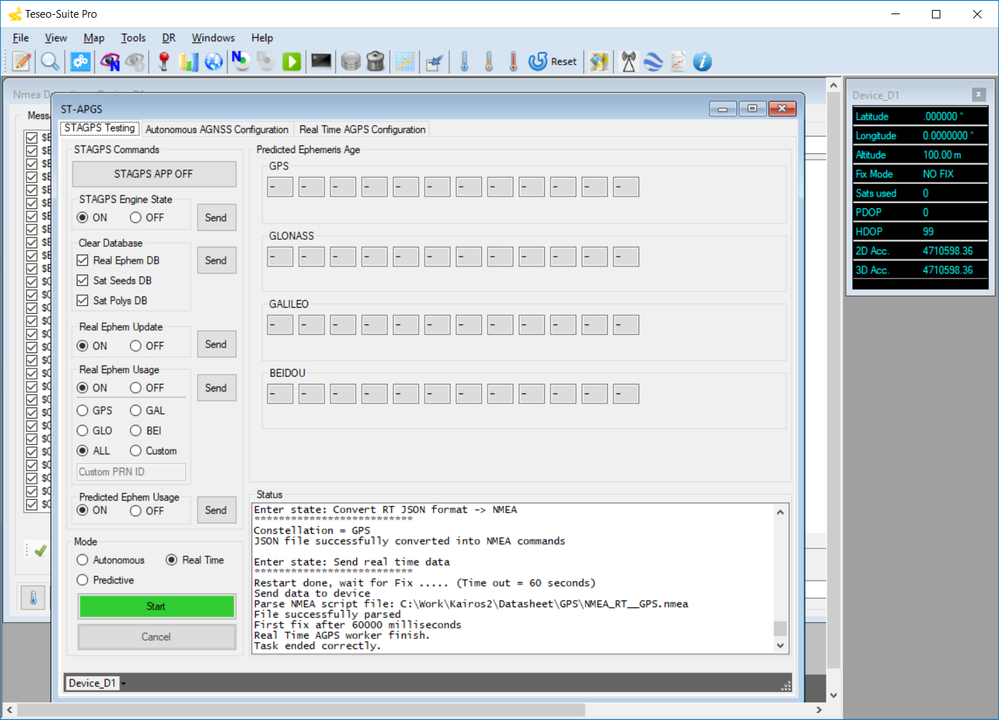Image resolution: width=999 pixels, height=720 pixels.
Task: Set Predicted Ephem Usage to OFF
Action: (147, 511)
